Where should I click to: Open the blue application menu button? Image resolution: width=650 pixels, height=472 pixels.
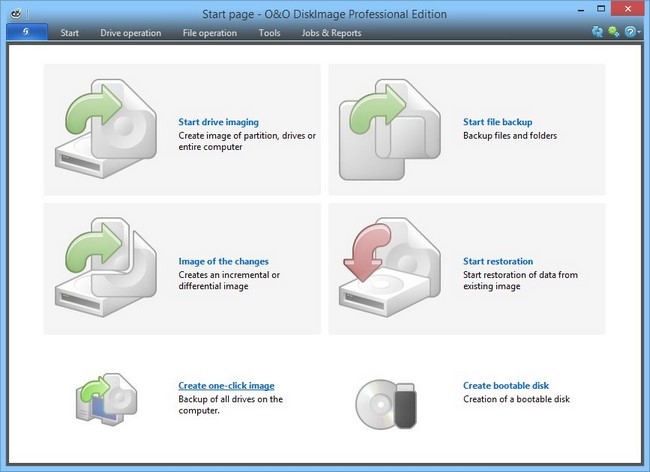[x=27, y=32]
